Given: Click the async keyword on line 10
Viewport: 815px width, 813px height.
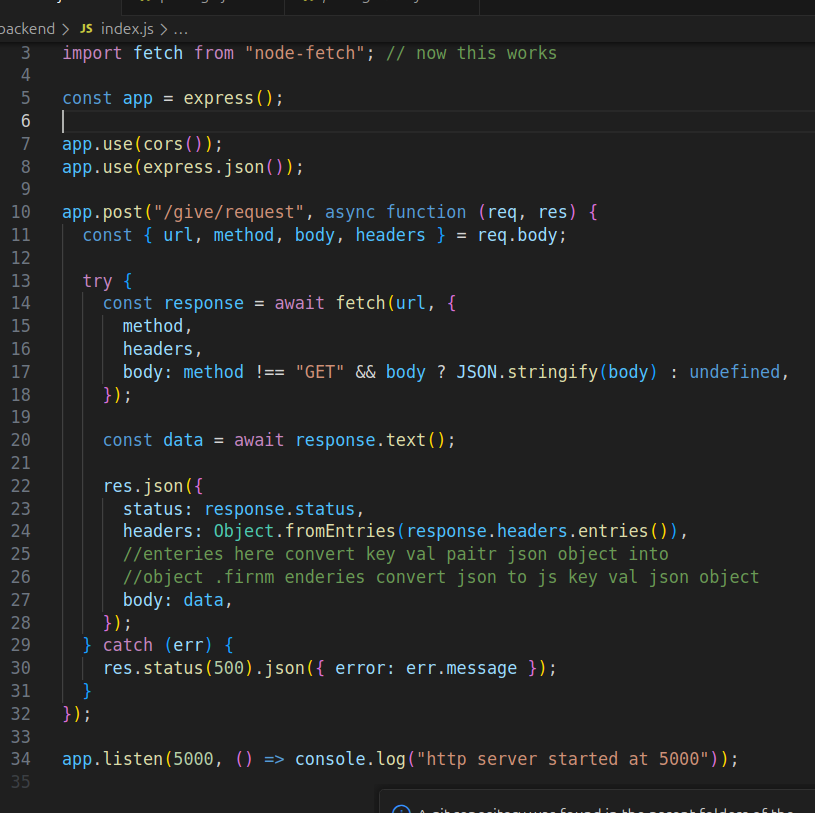Looking at the screenshot, I should [350, 212].
